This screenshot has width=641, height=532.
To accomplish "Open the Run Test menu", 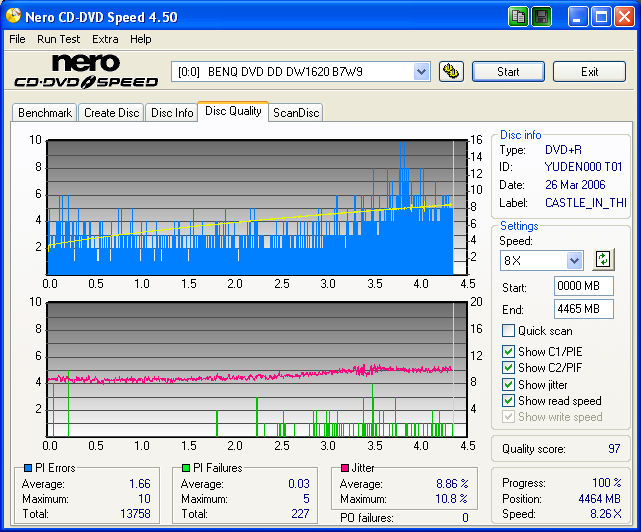I will point(58,39).
